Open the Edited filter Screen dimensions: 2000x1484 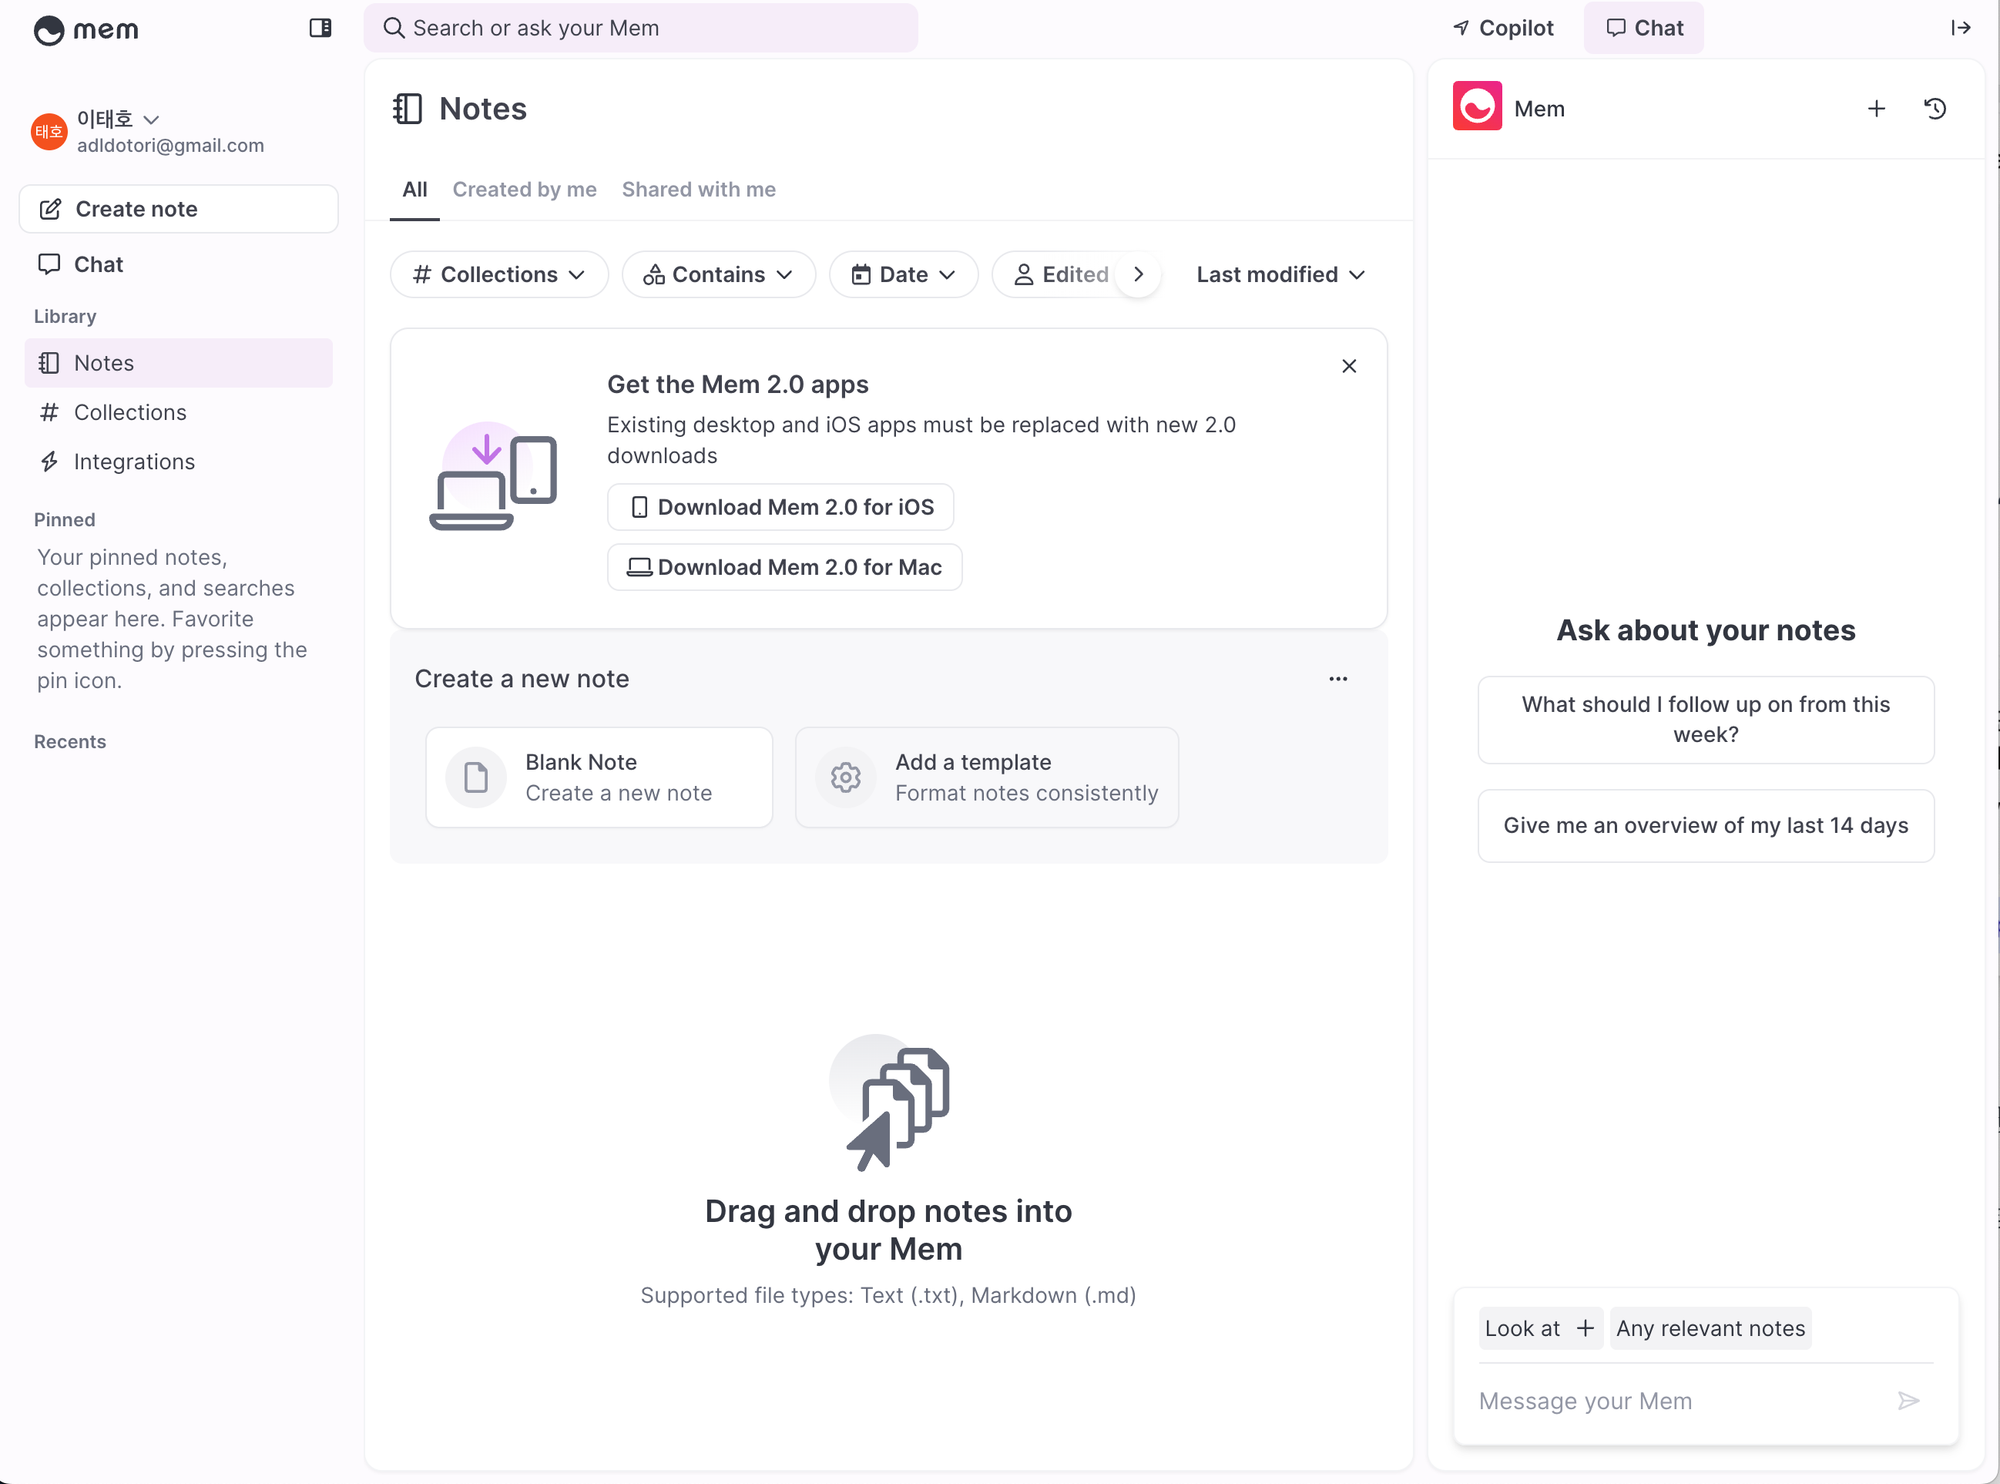(1062, 274)
